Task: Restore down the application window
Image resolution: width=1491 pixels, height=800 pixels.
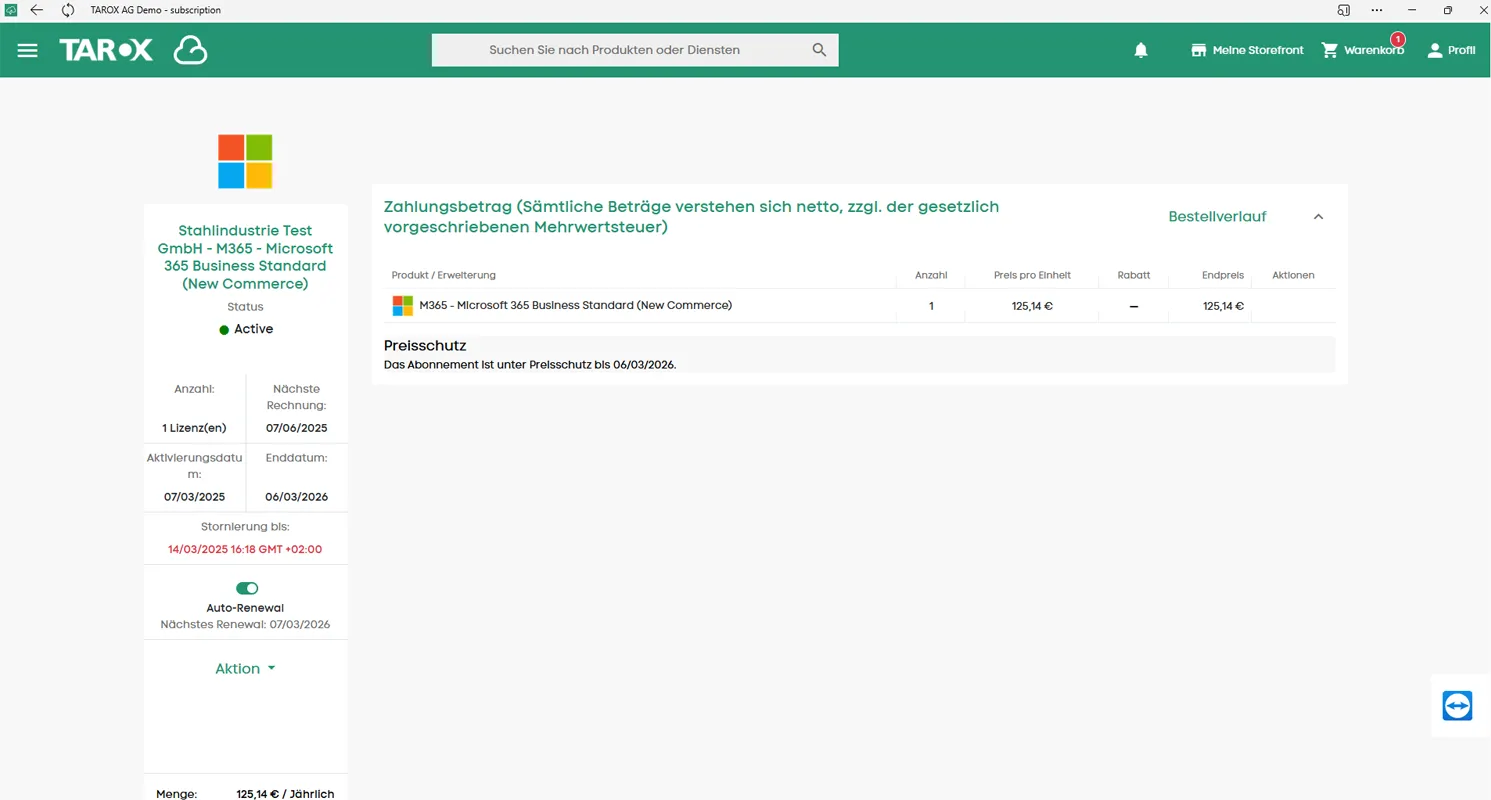Action: (x=1447, y=10)
